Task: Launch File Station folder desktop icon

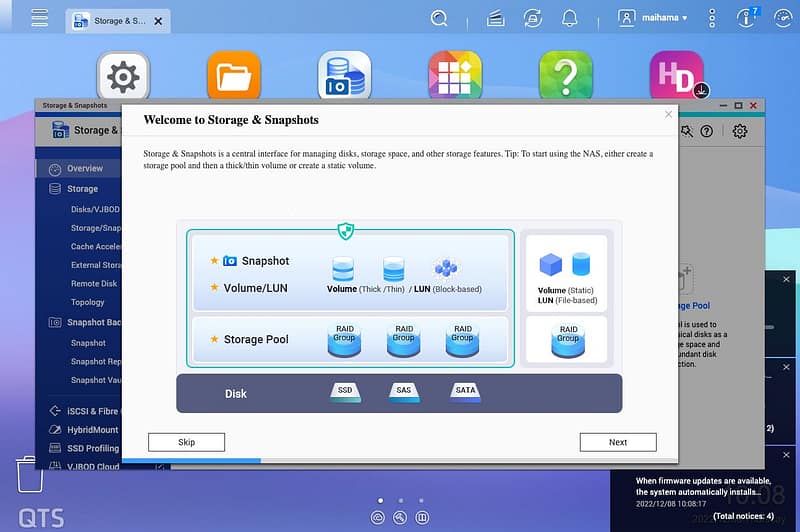Action: coord(234,75)
